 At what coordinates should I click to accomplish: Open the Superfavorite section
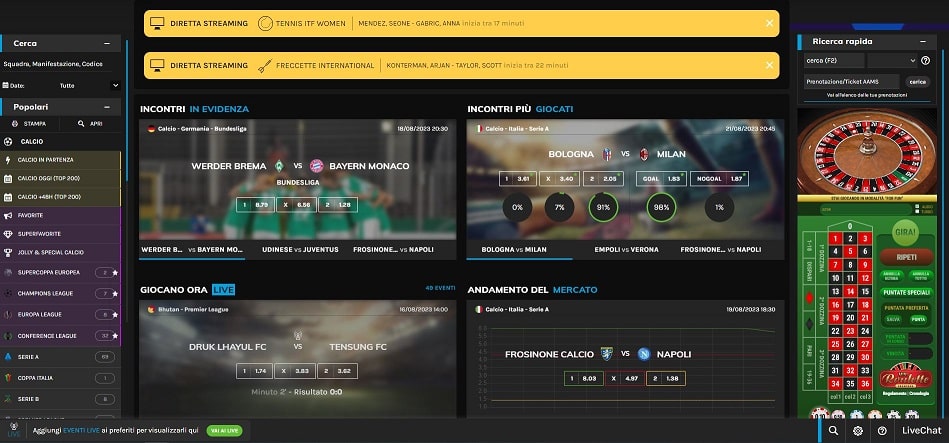pyautogui.click(x=61, y=234)
